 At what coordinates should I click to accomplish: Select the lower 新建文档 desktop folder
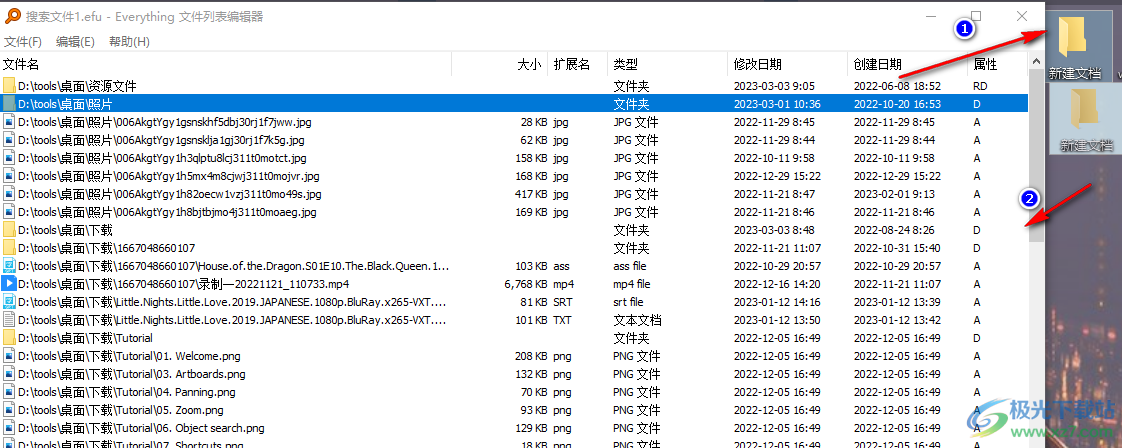click(x=1087, y=119)
